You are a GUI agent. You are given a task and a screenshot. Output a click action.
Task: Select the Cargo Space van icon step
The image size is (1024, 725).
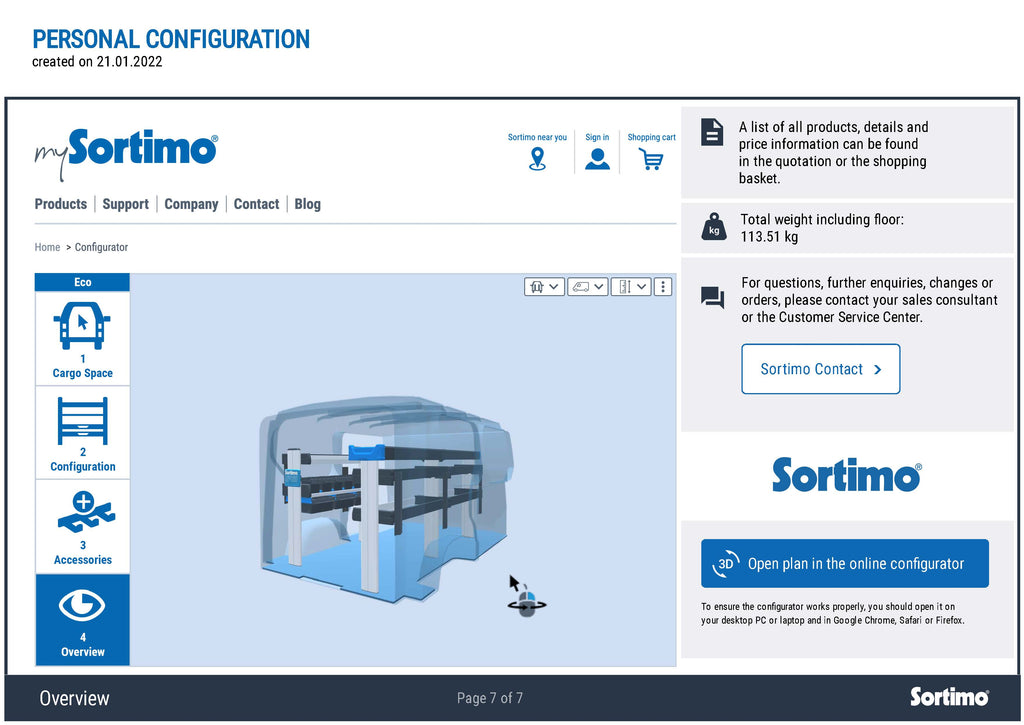point(82,325)
